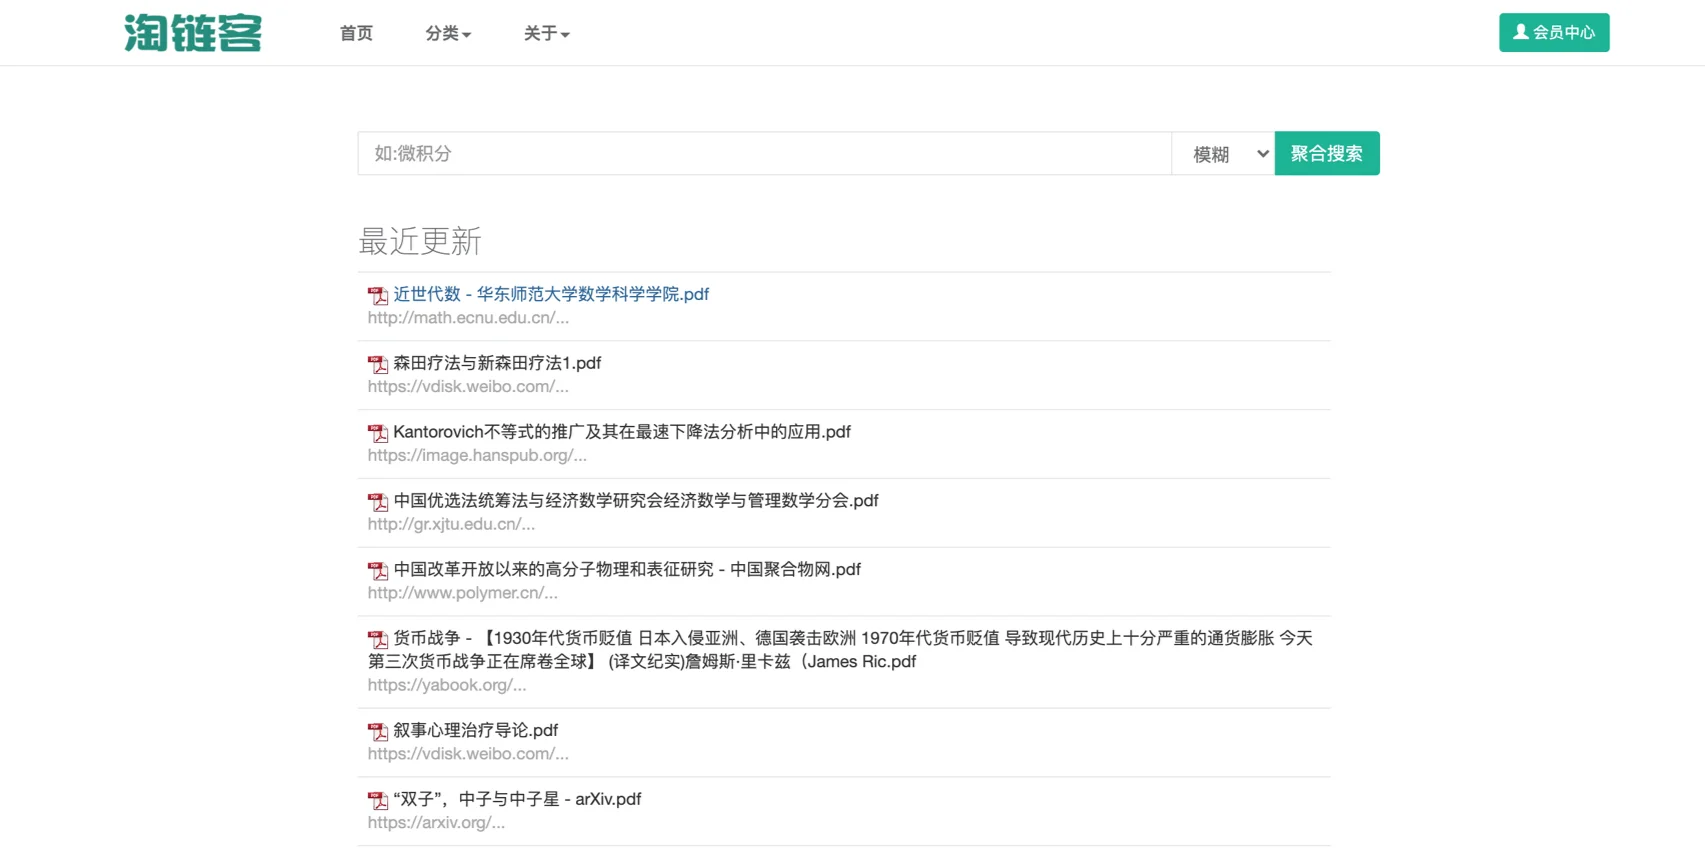Click the https://yabook.org/... source URL
This screenshot has height=852, width=1705.
tap(447, 686)
